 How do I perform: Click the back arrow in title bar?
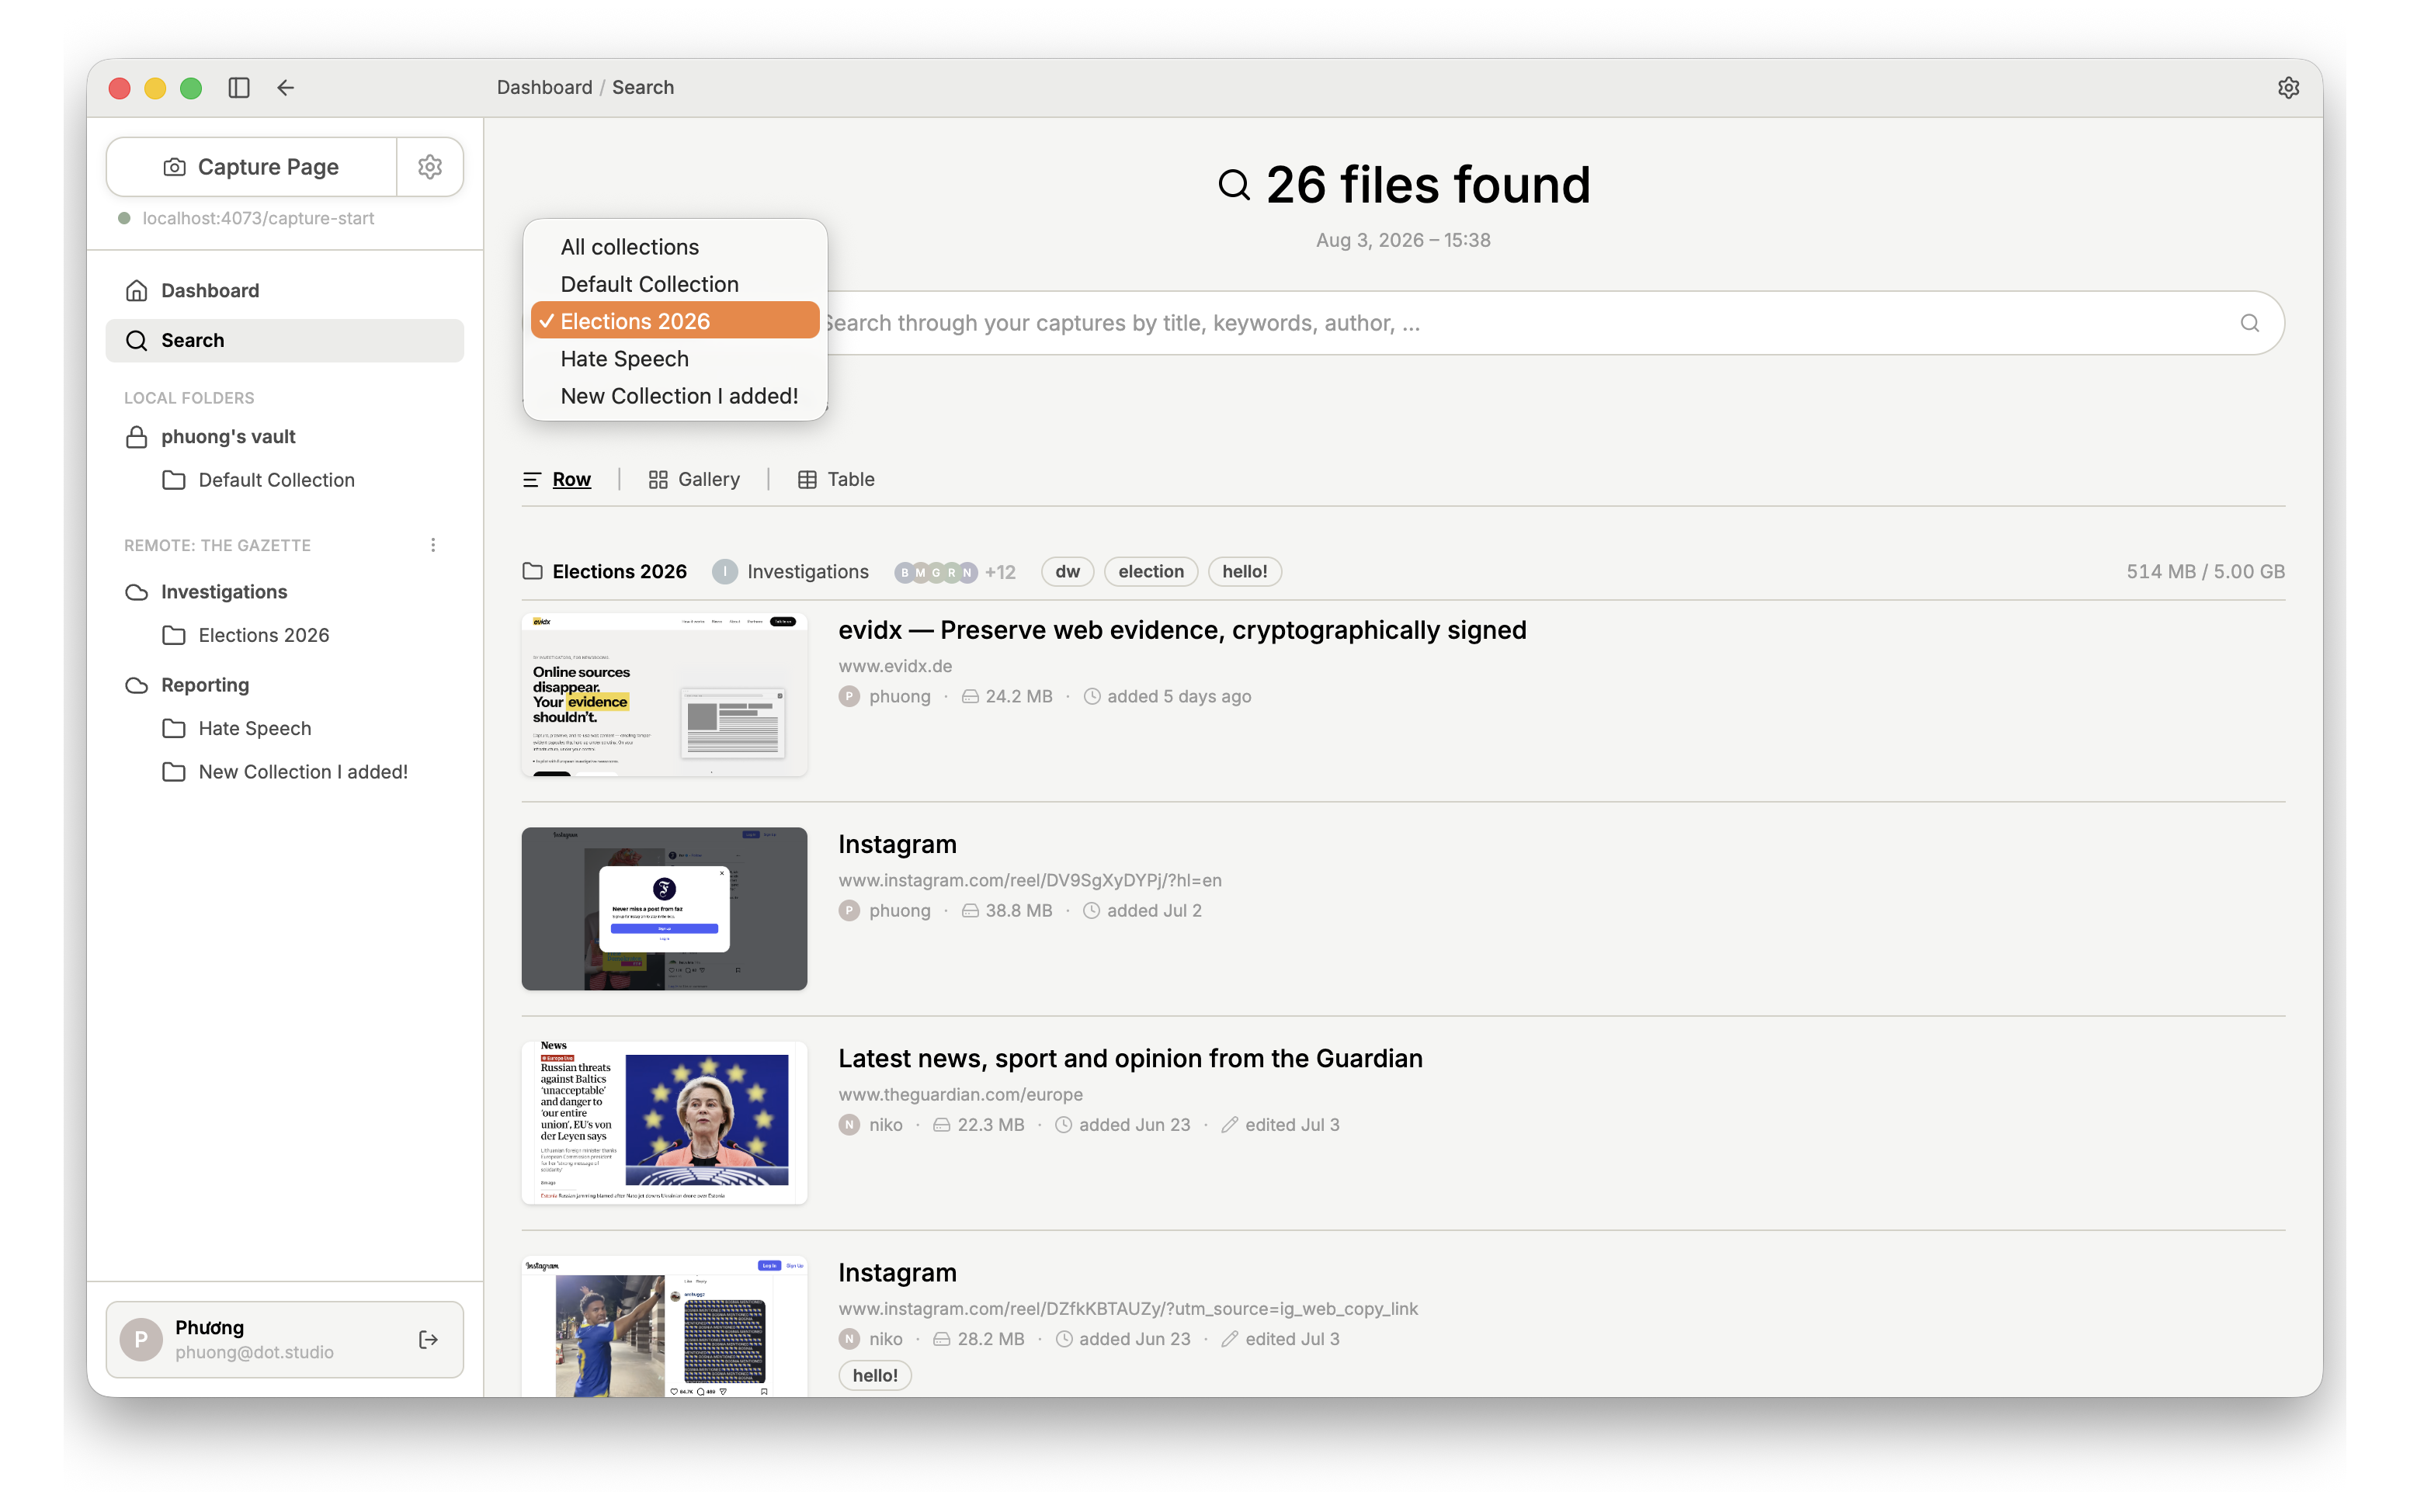click(x=286, y=88)
